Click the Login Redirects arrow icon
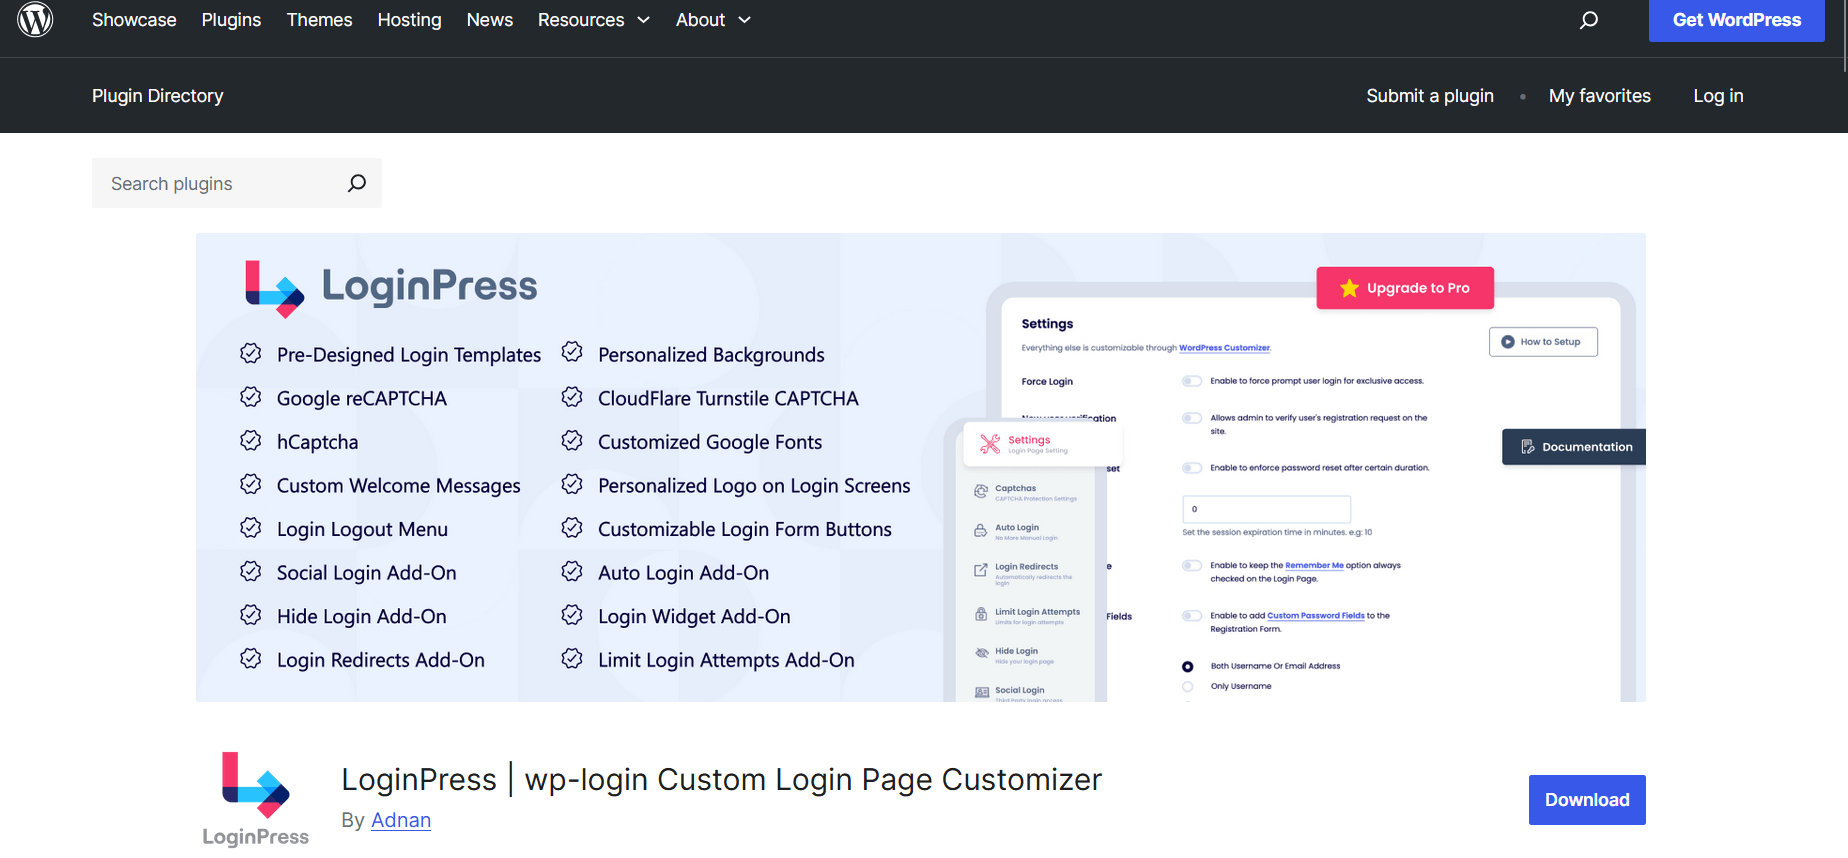1848x858 pixels. point(981,570)
